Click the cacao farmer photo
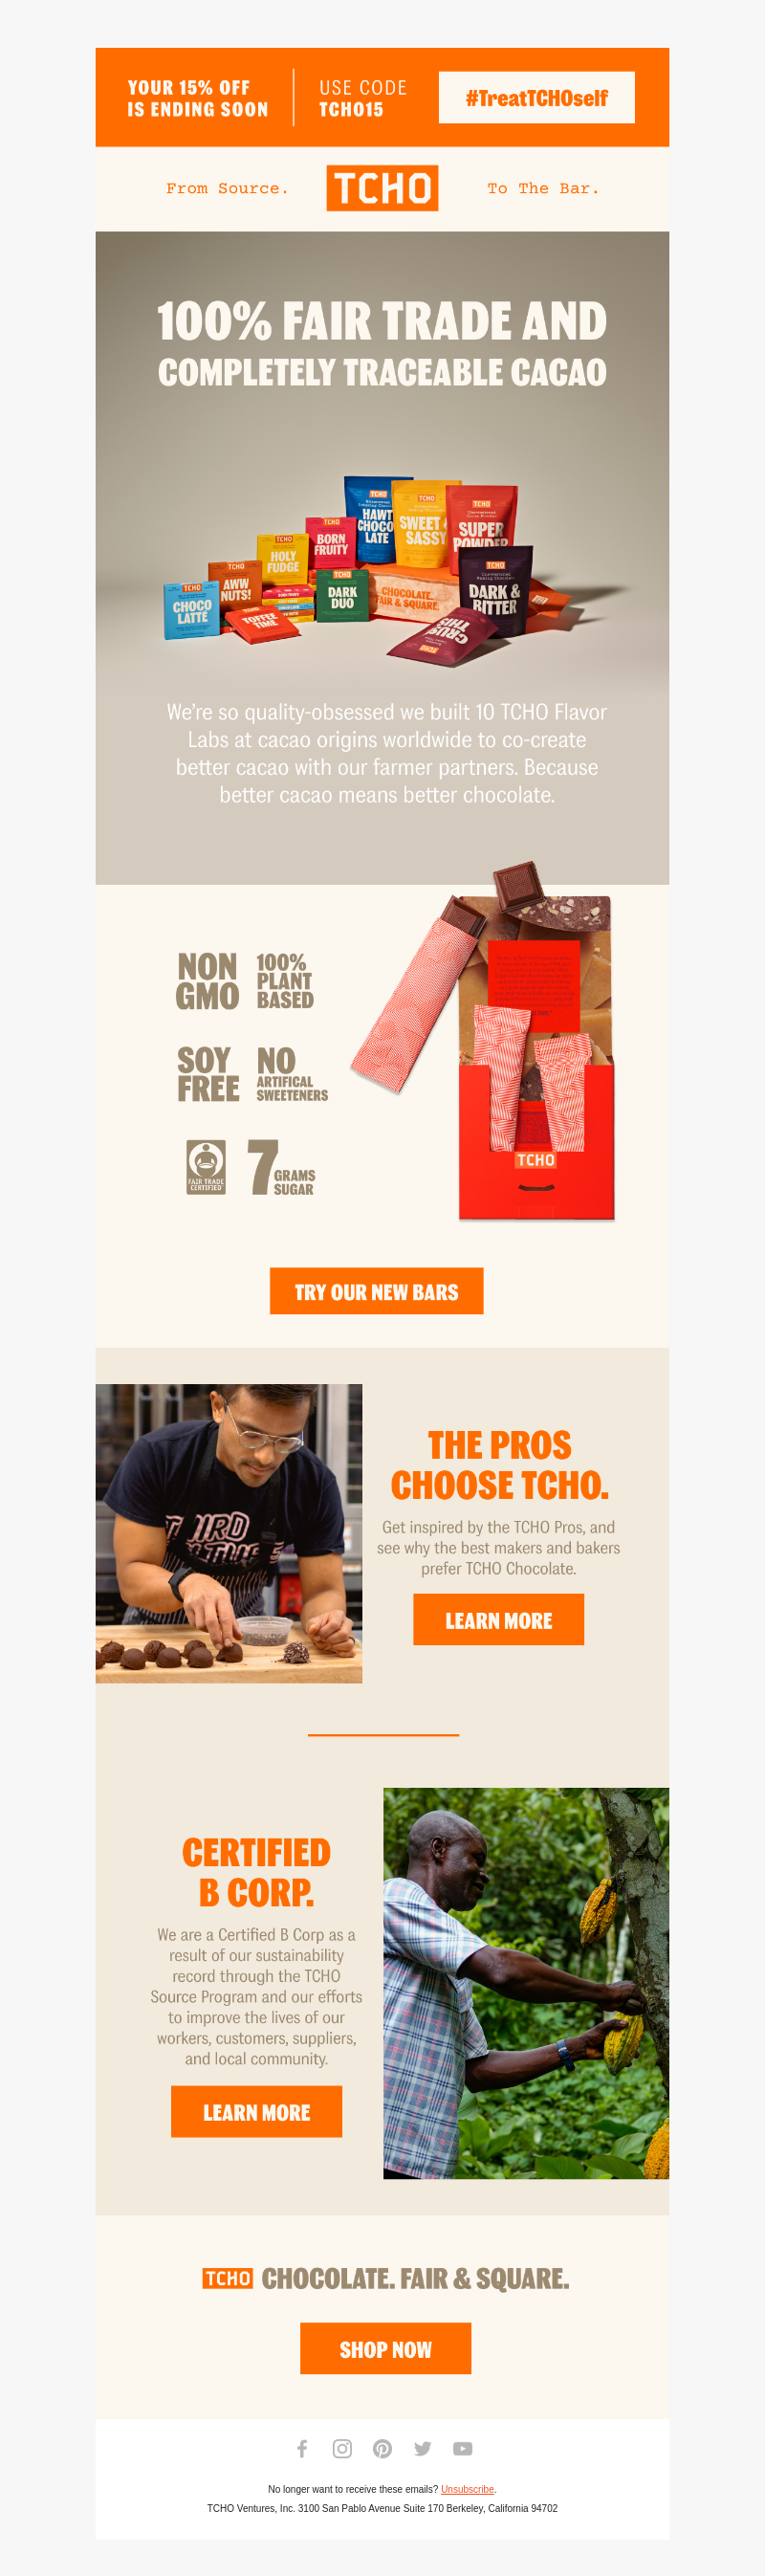This screenshot has width=765, height=2576. (526, 1983)
